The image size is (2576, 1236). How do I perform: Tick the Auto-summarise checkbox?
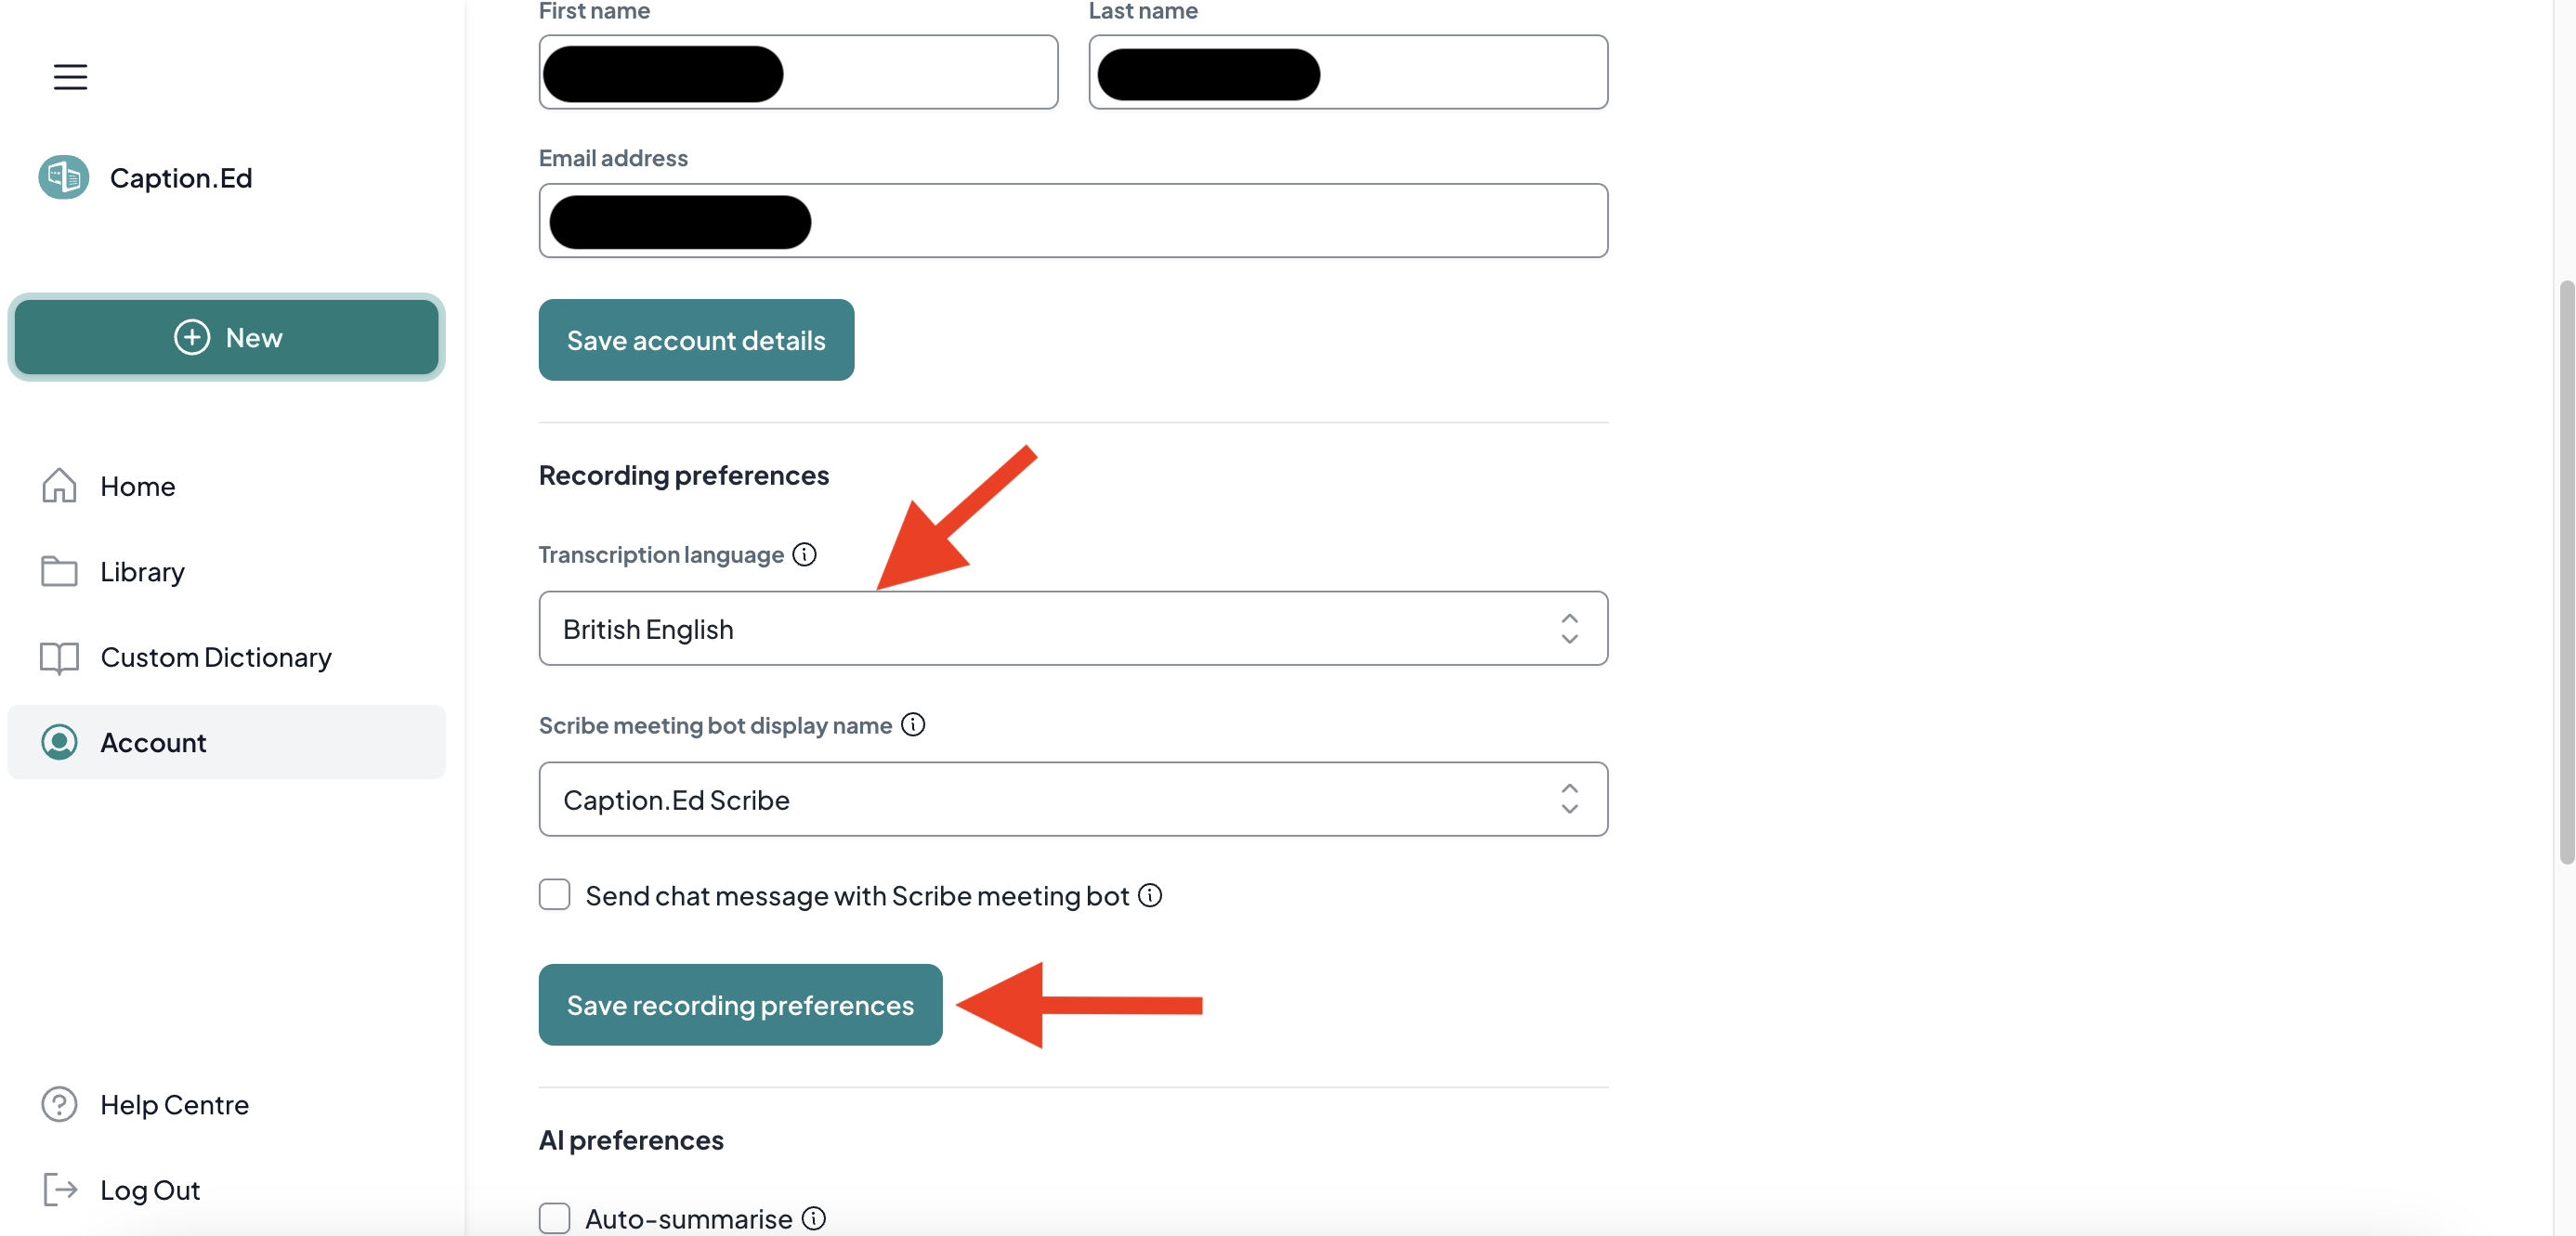(554, 1218)
